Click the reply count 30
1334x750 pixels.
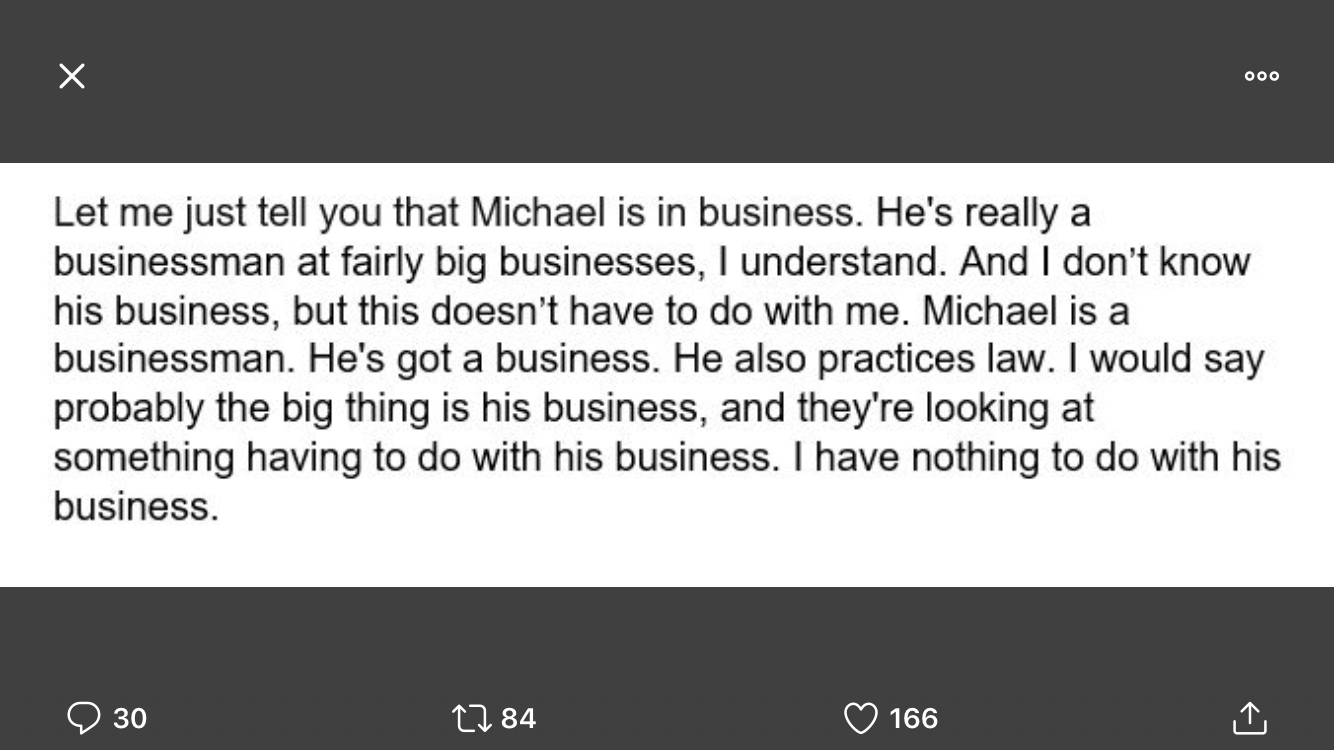[130, 718]
